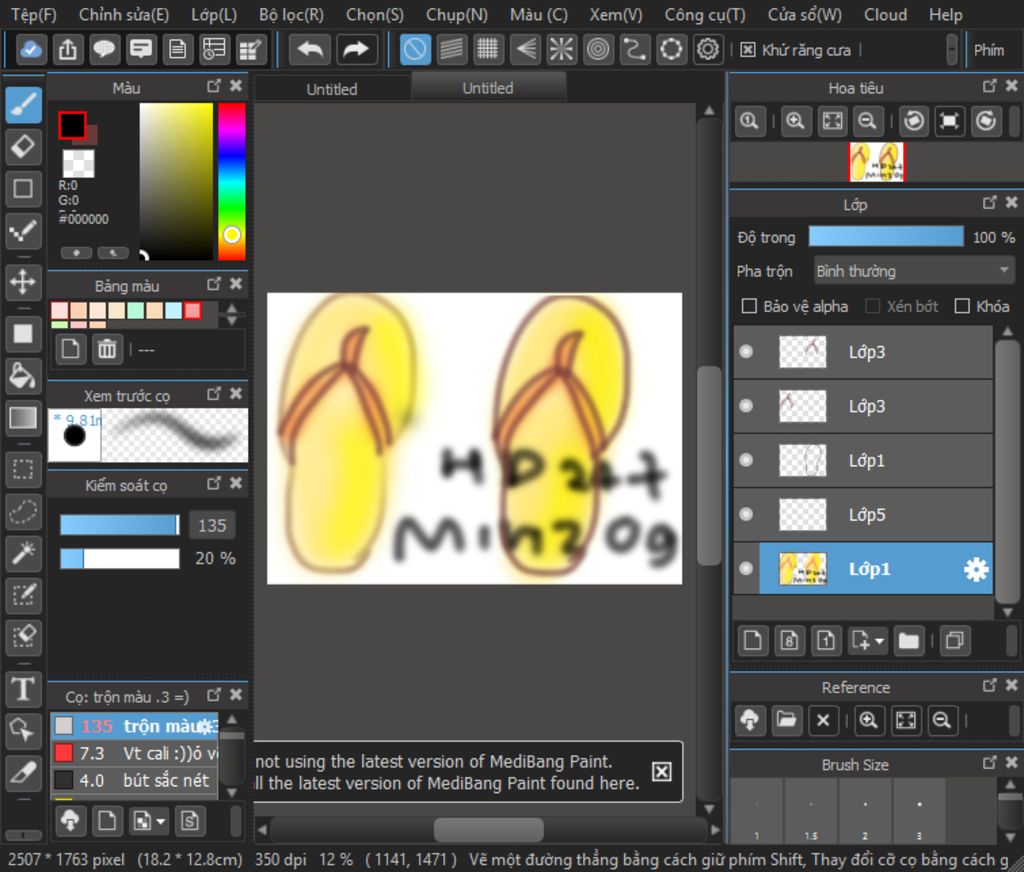The height and width of the screenshot is (872, 1024).
Task: Click horizontal canvas scrollbar
Action: 488,830
